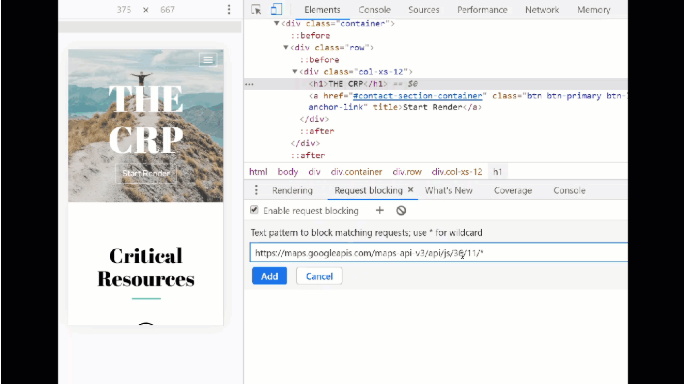The height and width of the screenshot is (384, 684).
Task: Open the Sources tab
Action: pos(424,10)
